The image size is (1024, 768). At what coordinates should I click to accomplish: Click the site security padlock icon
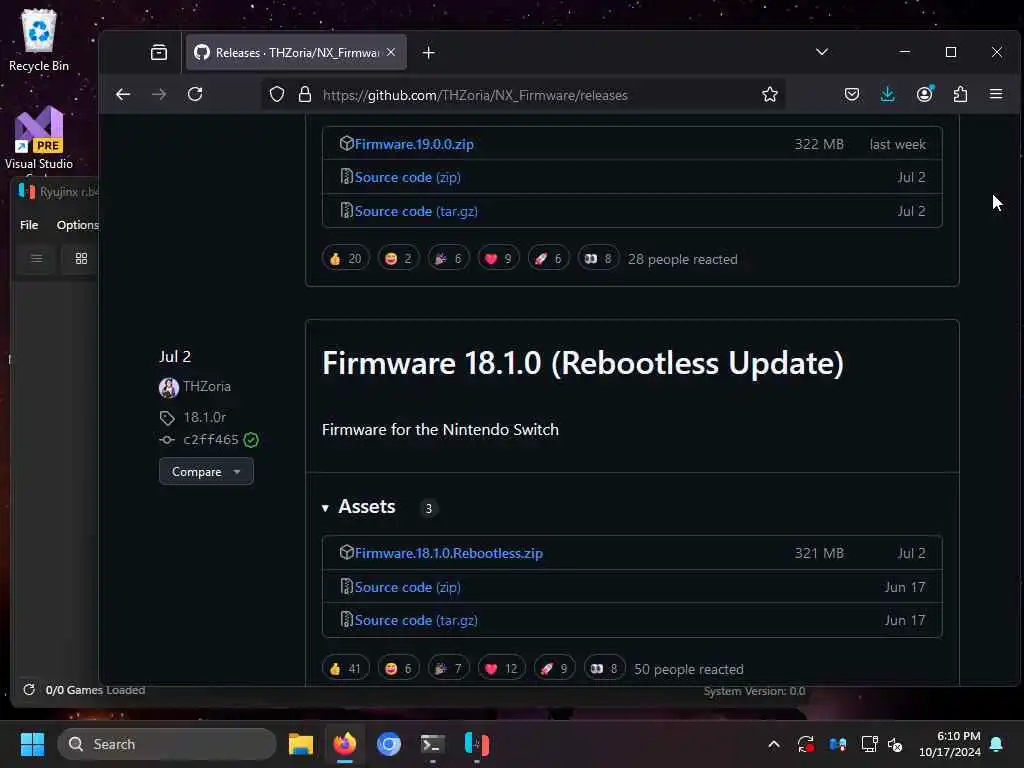pyautogui.click(x=305, y=95)
